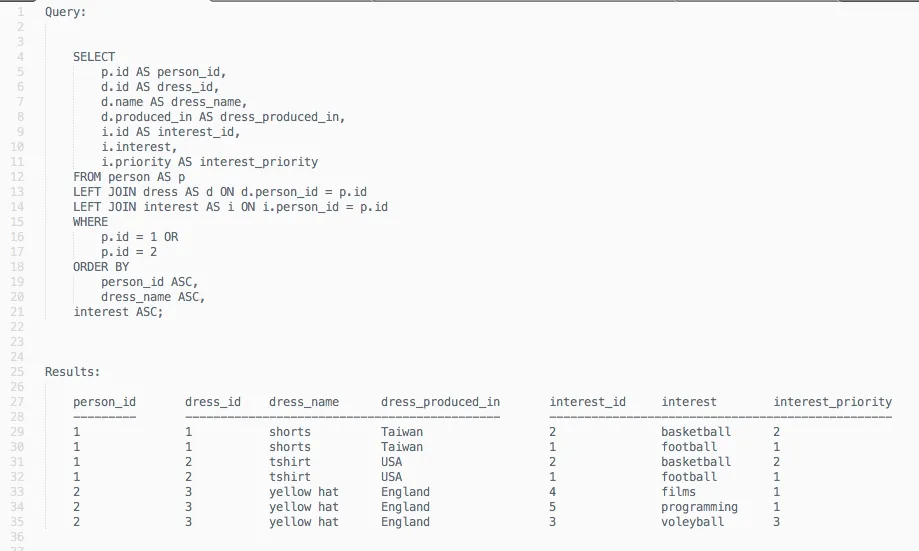The width and height of the screenshot is (919, 551).
Task: Place cursor on the SELECT keyword
Action: (x=94, y=57)
